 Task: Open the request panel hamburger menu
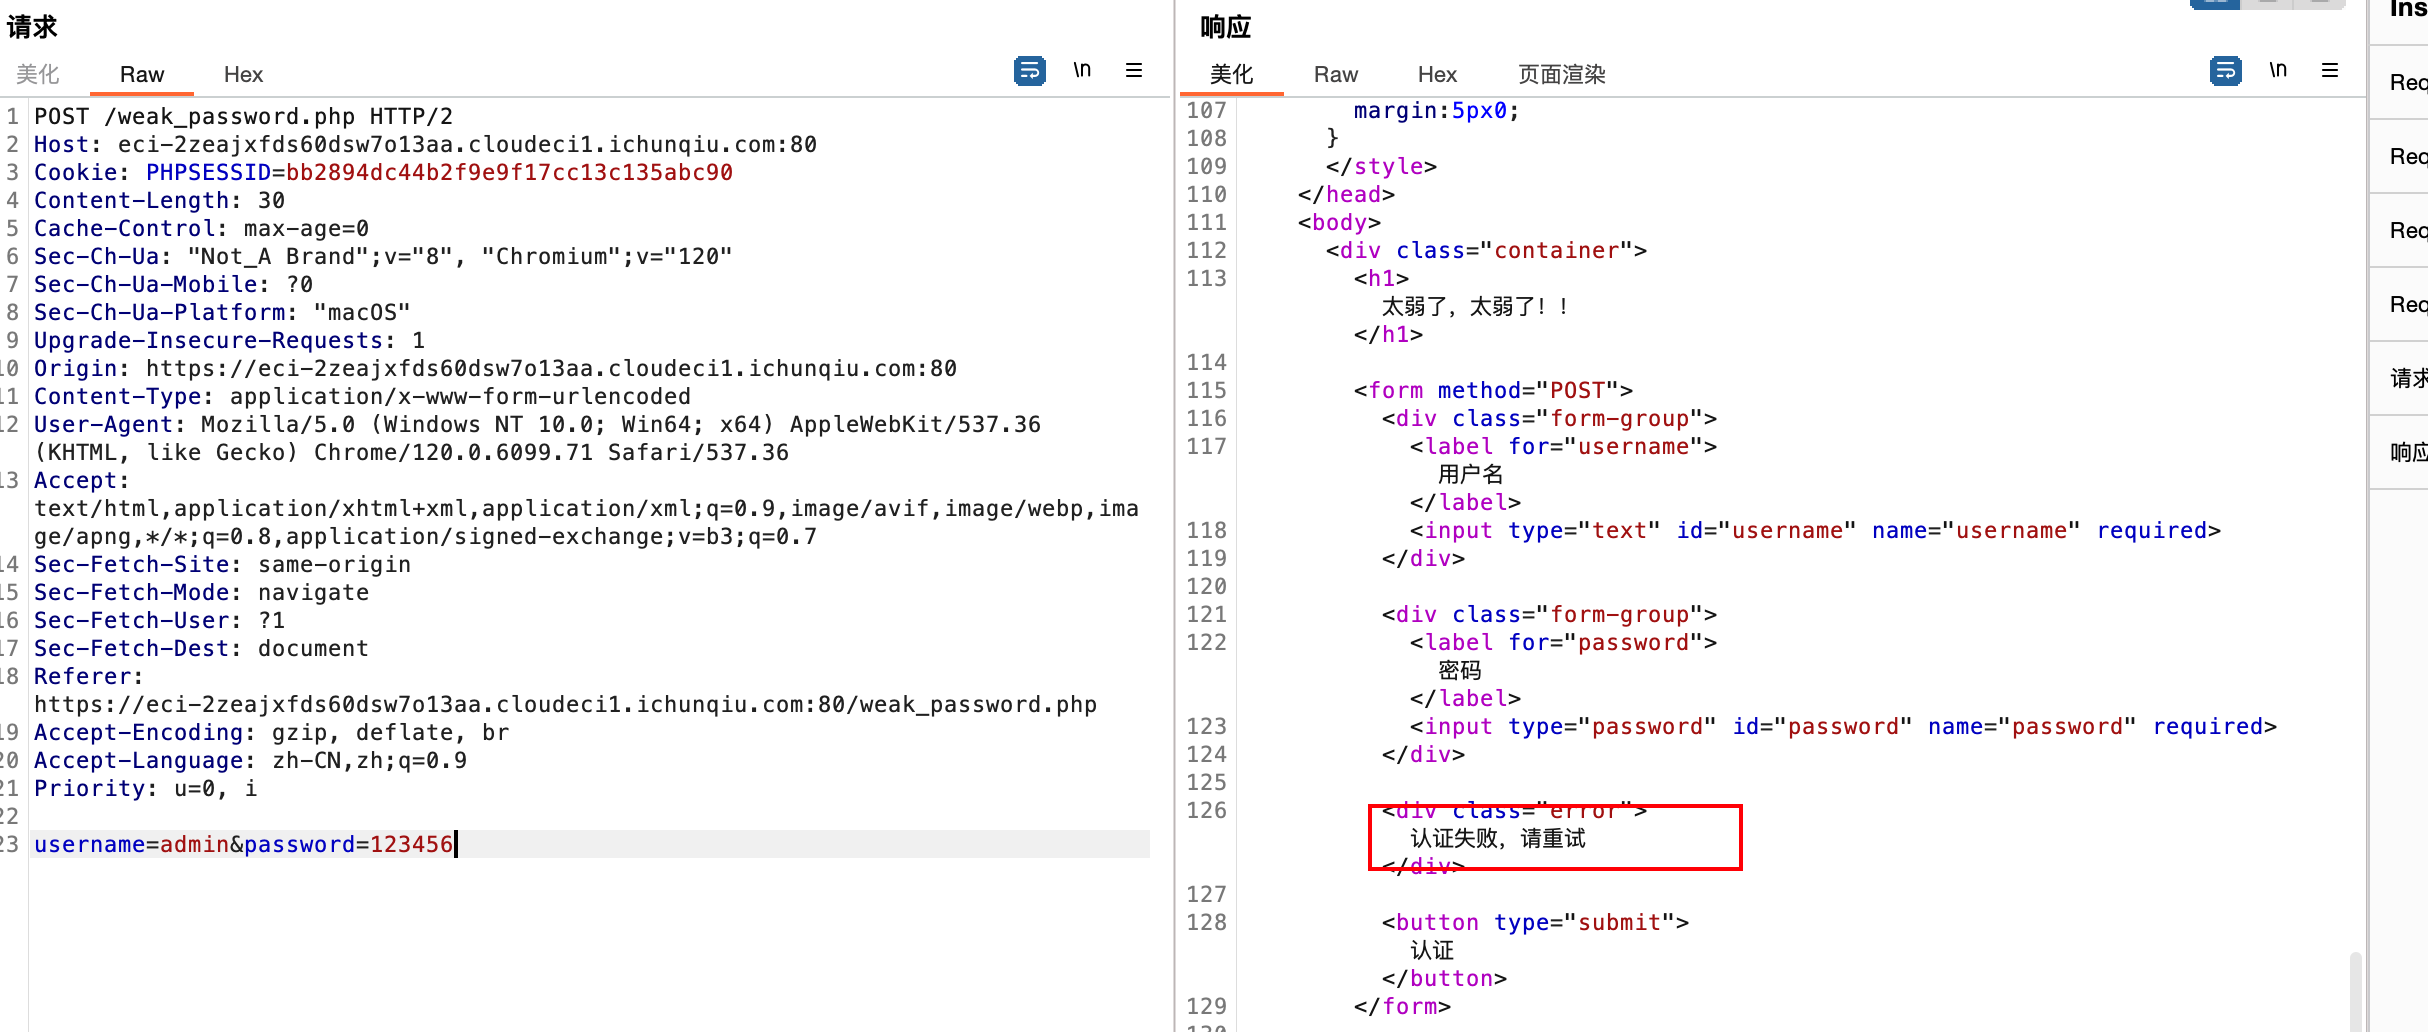(1134, 71)
